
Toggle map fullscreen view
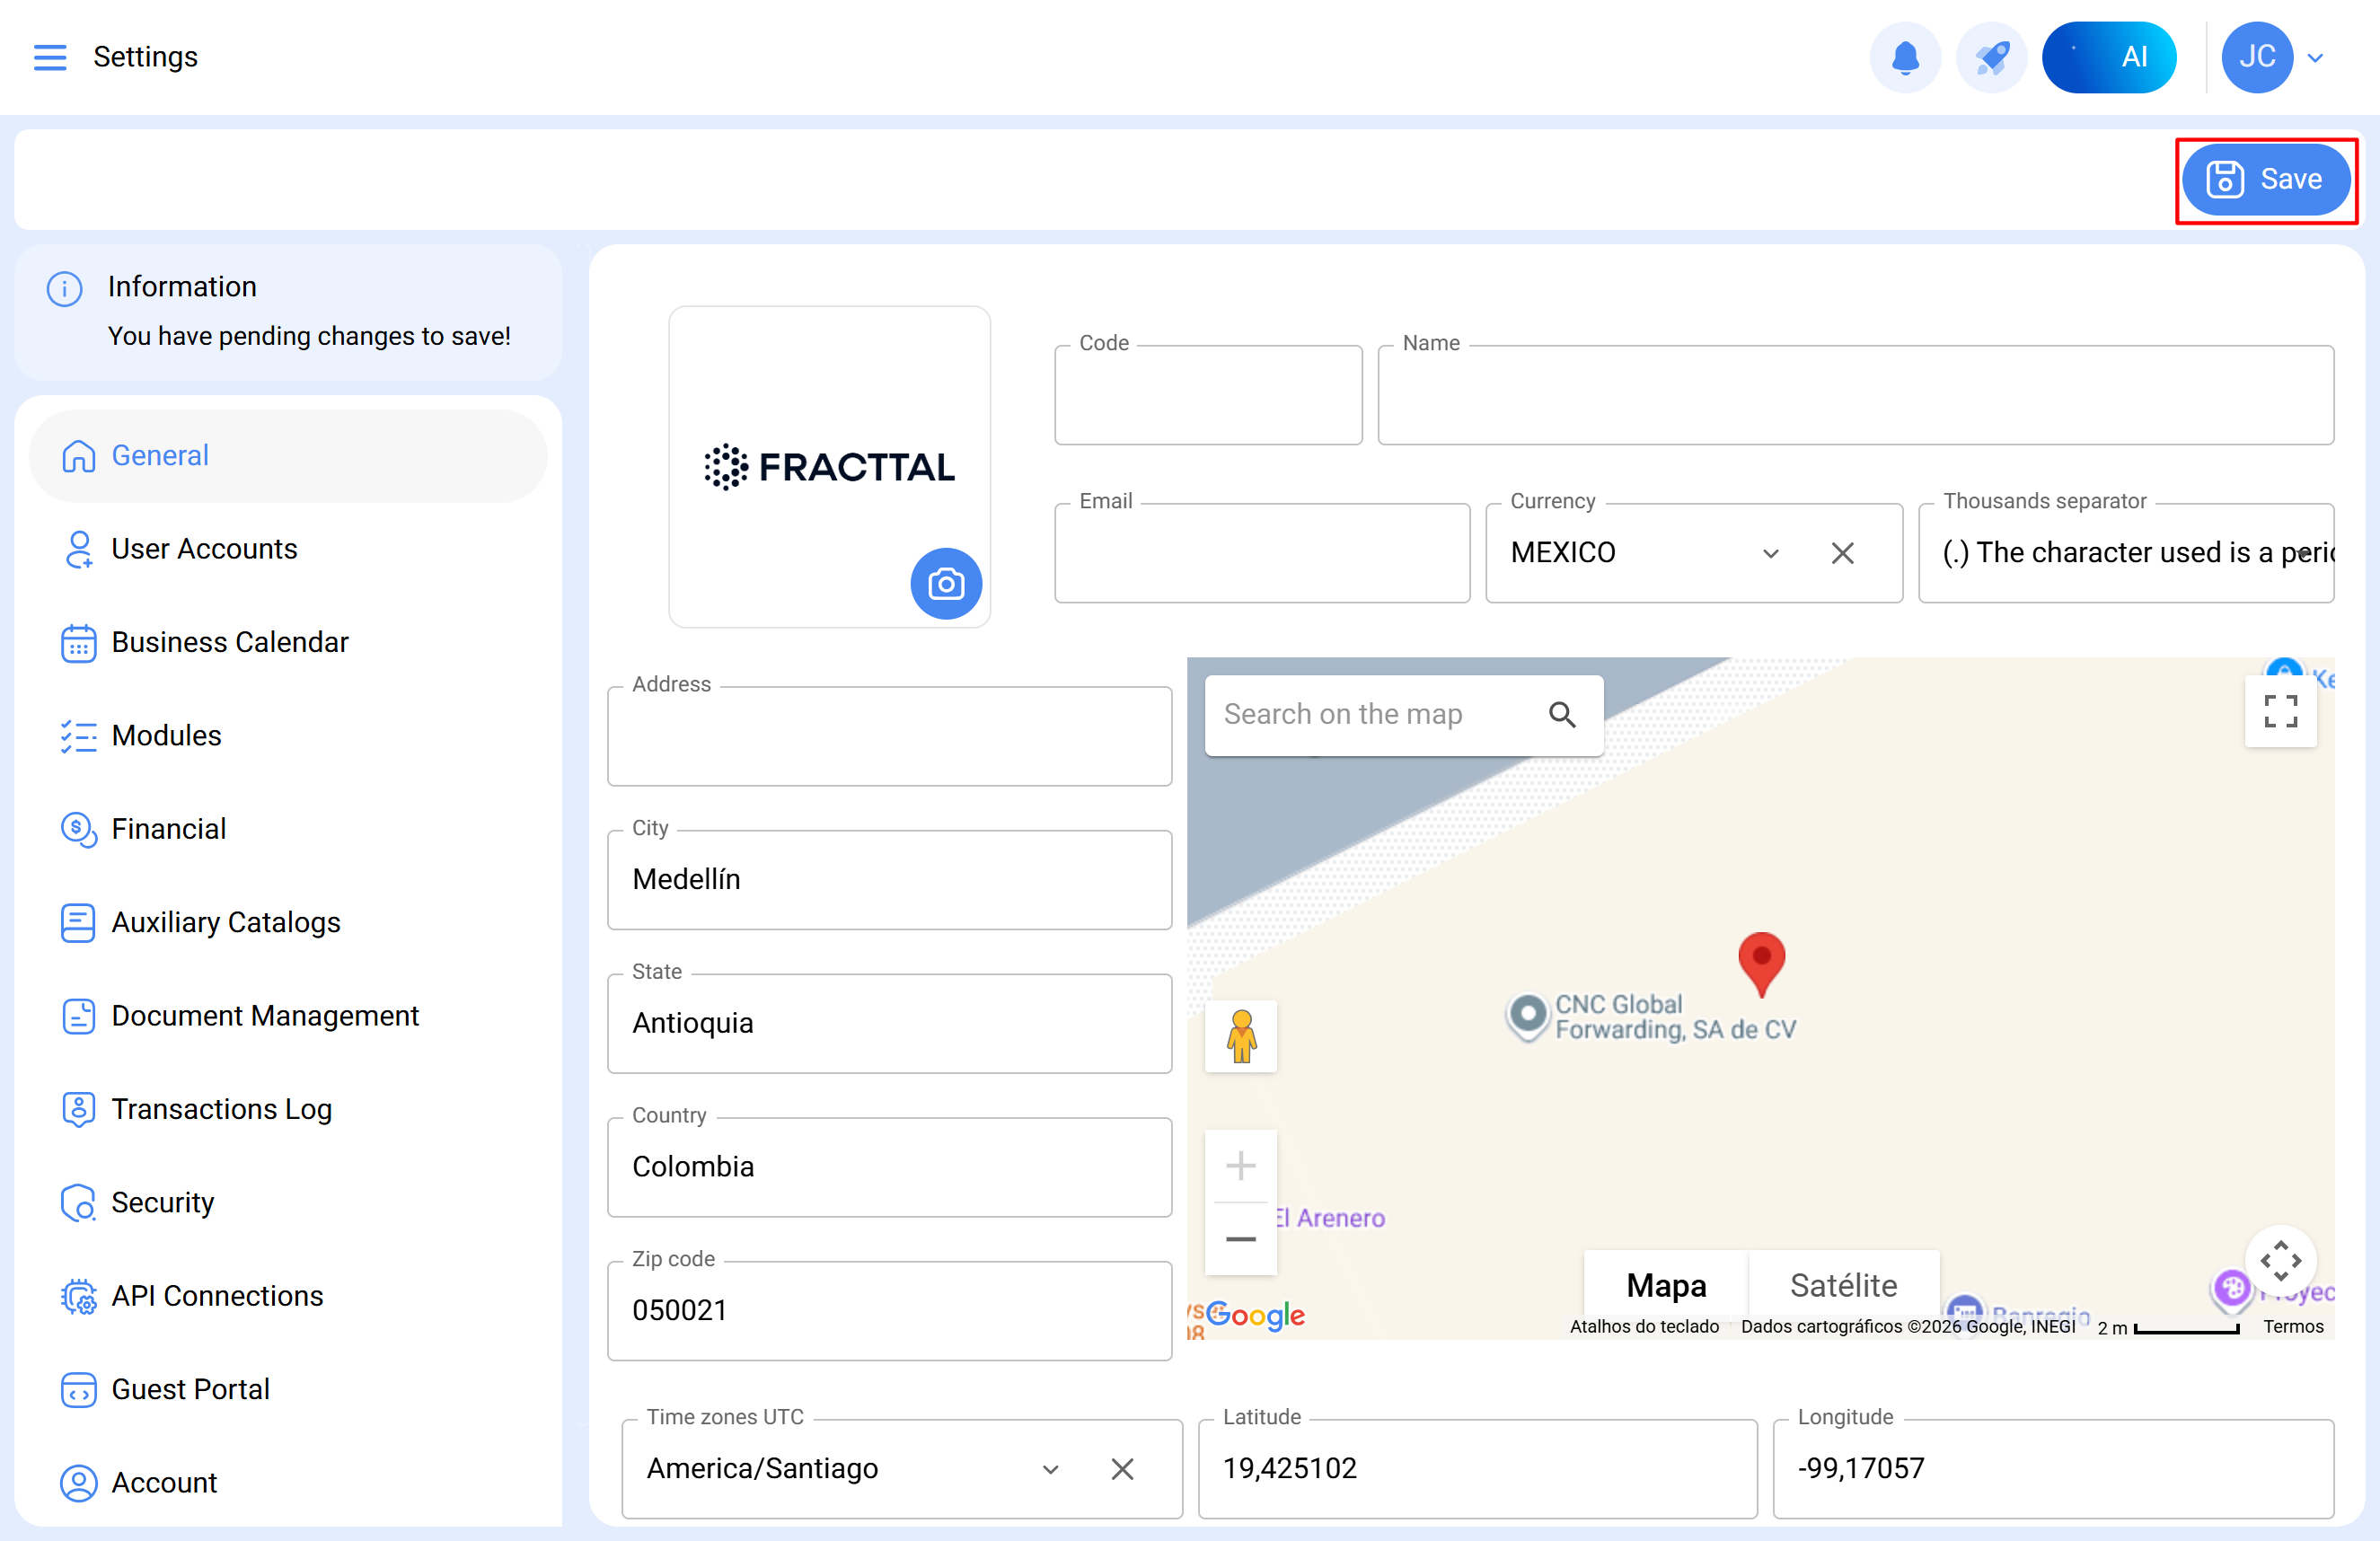2279,711
